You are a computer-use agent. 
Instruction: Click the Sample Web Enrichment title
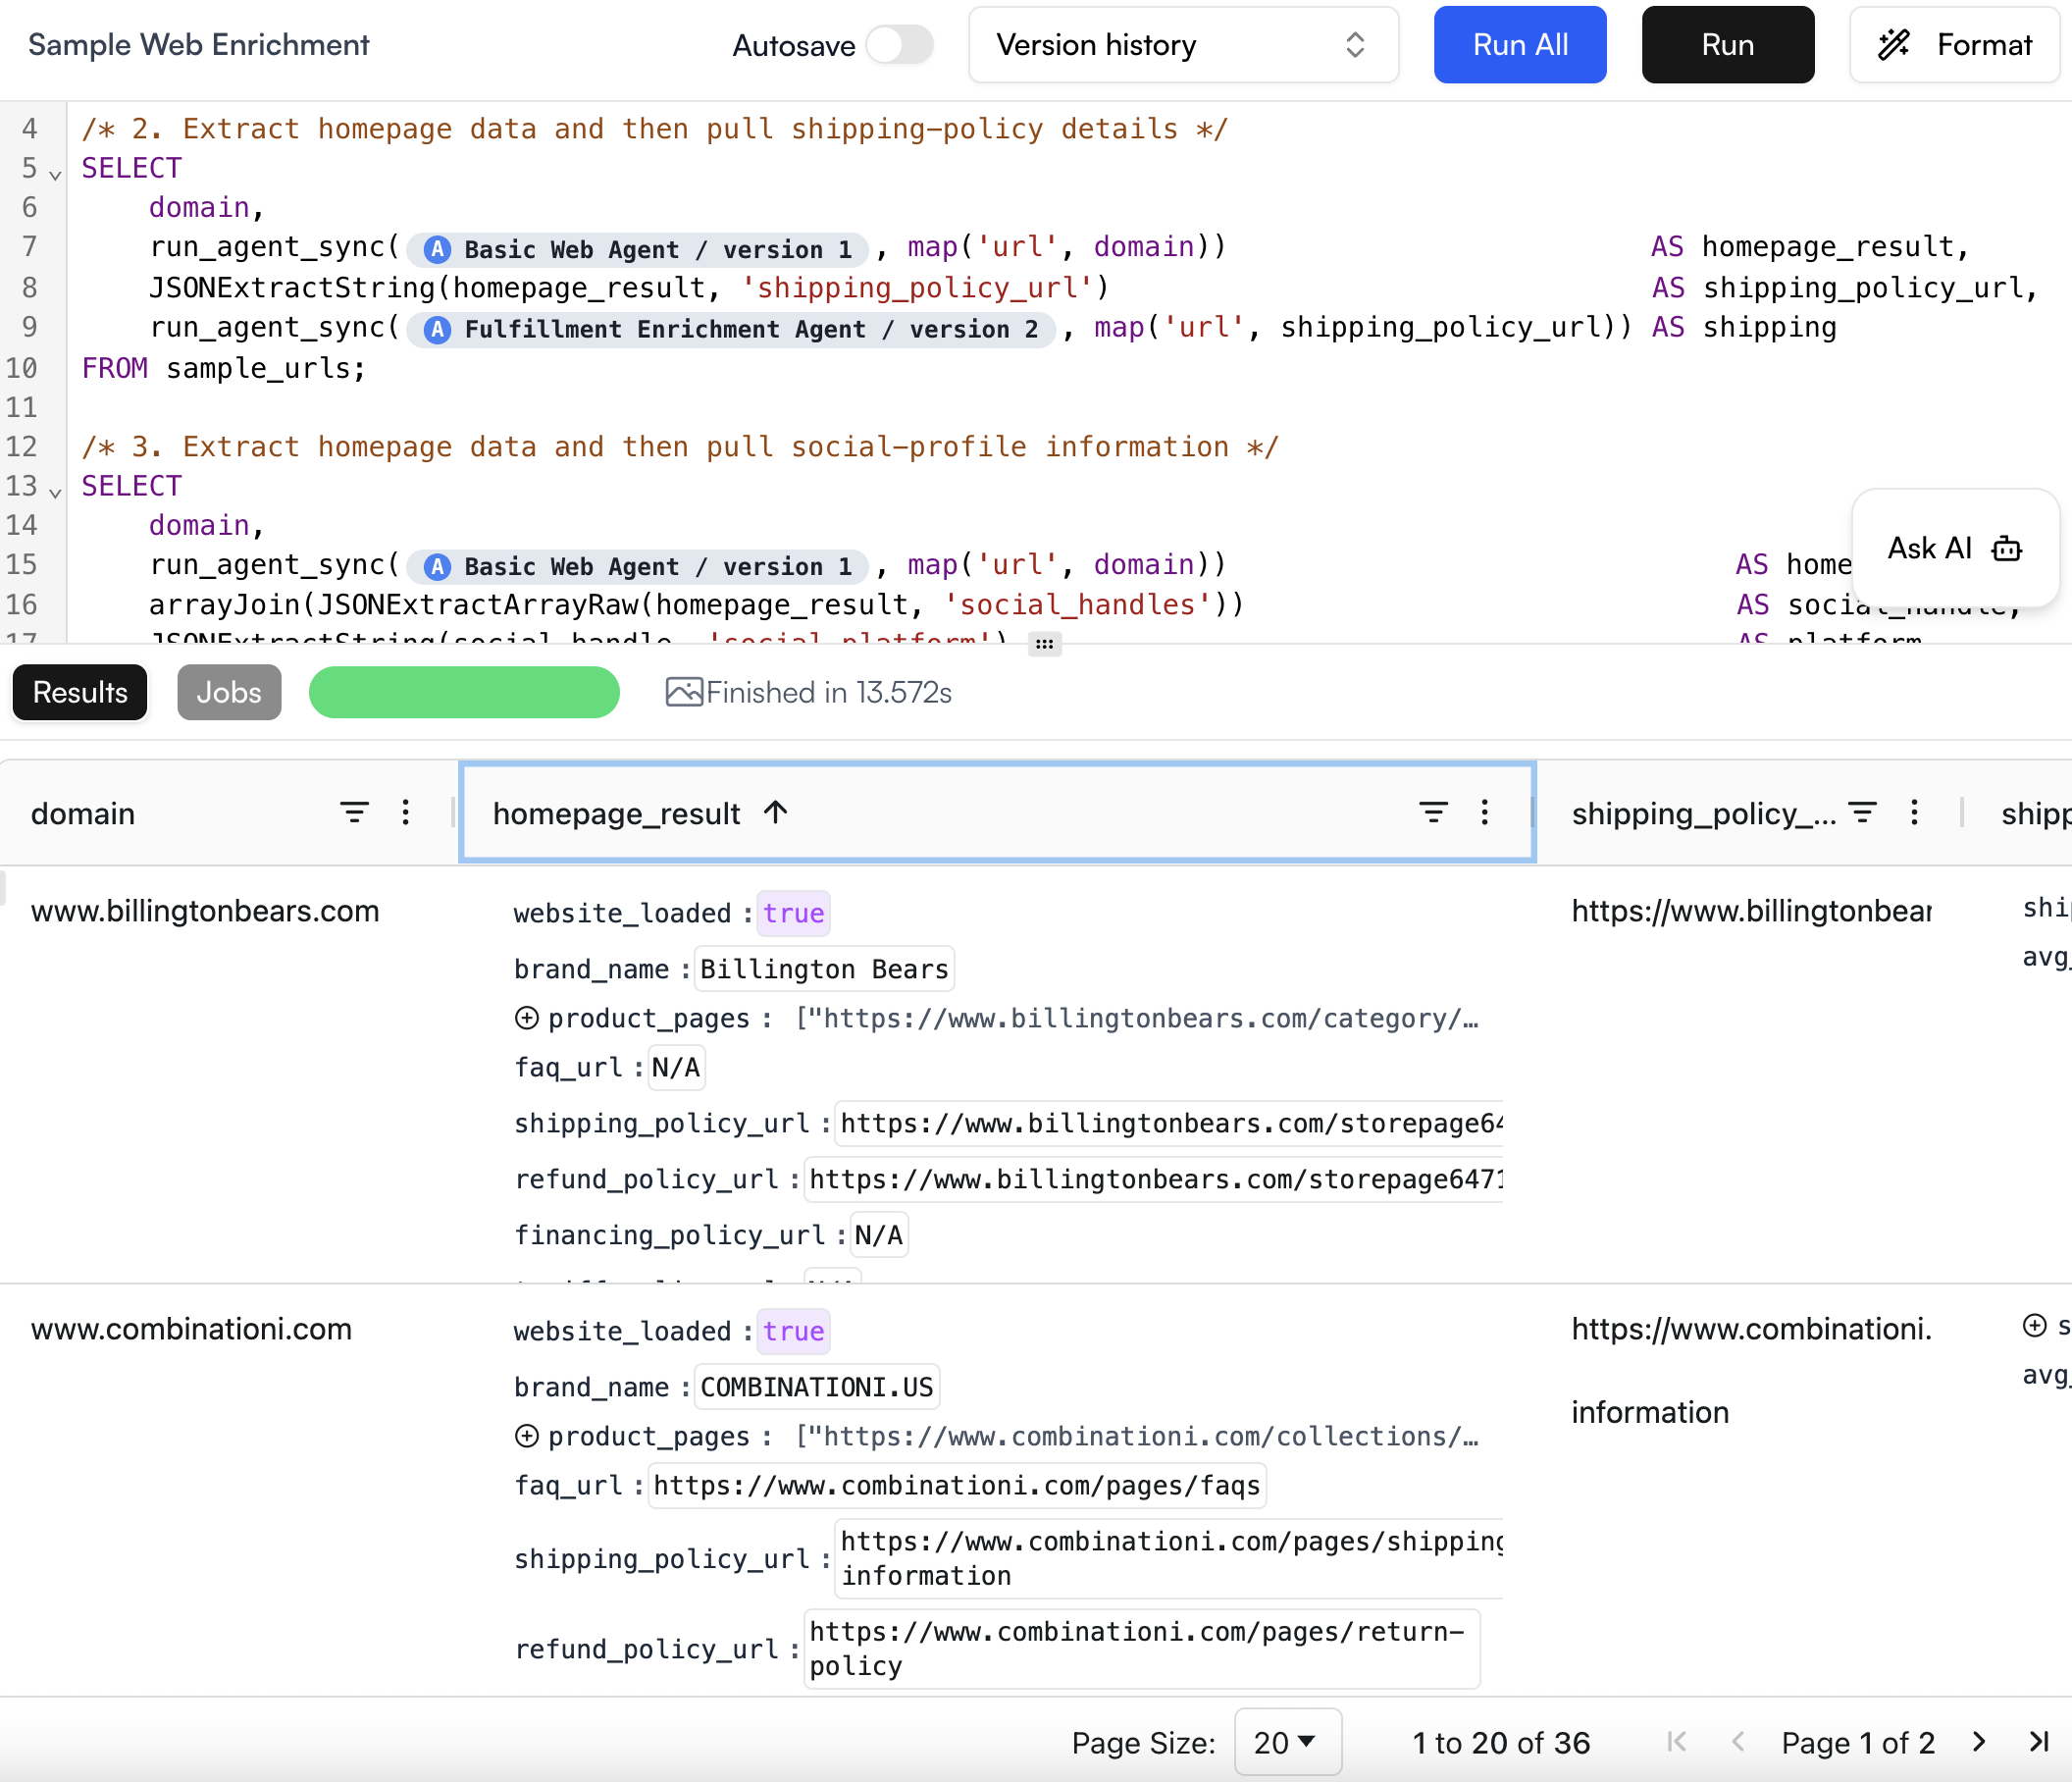pos(198,45)
